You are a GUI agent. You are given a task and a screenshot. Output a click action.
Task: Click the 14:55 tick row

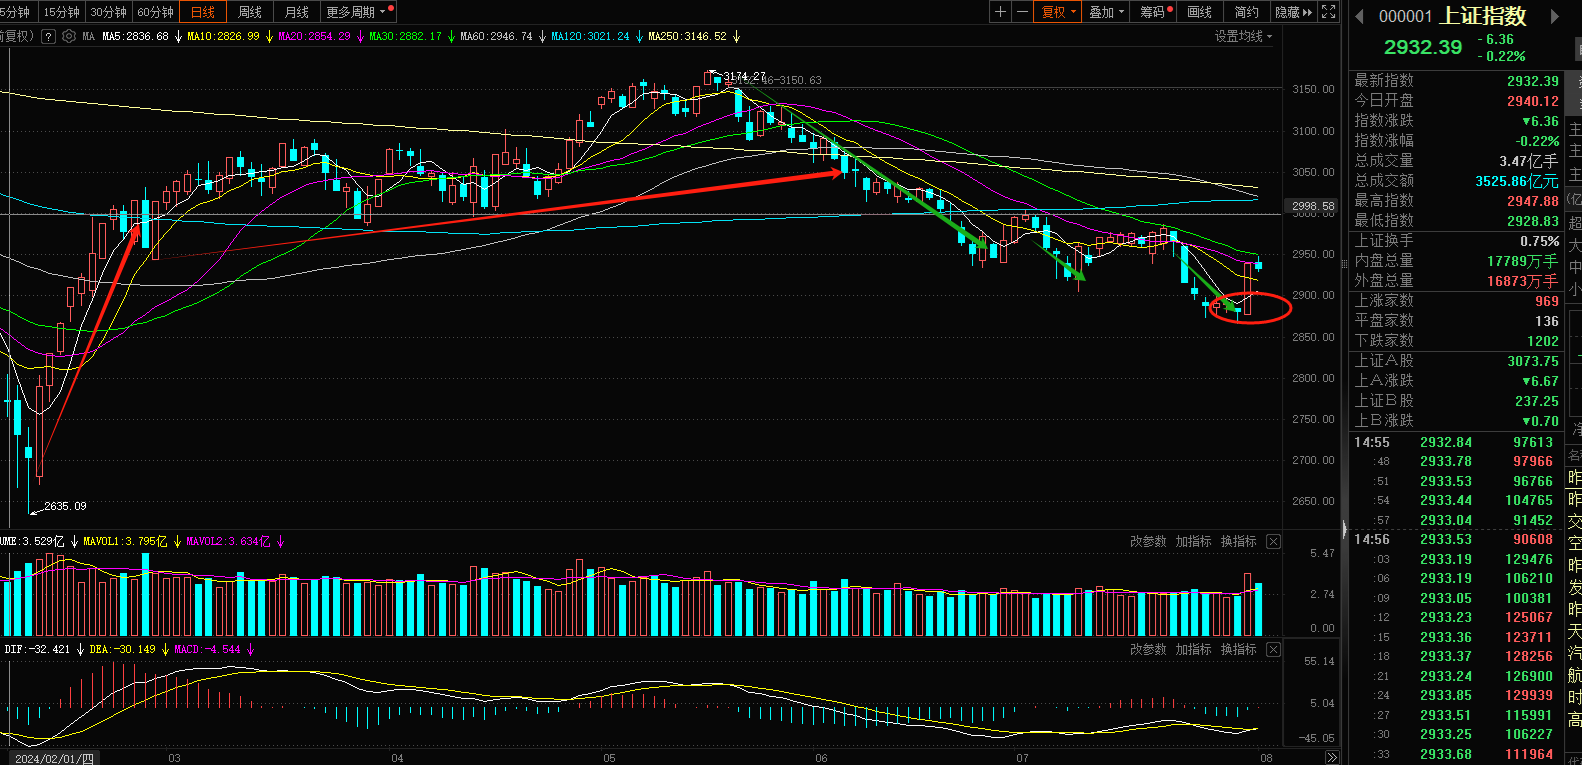click(x=1455, y=442)
